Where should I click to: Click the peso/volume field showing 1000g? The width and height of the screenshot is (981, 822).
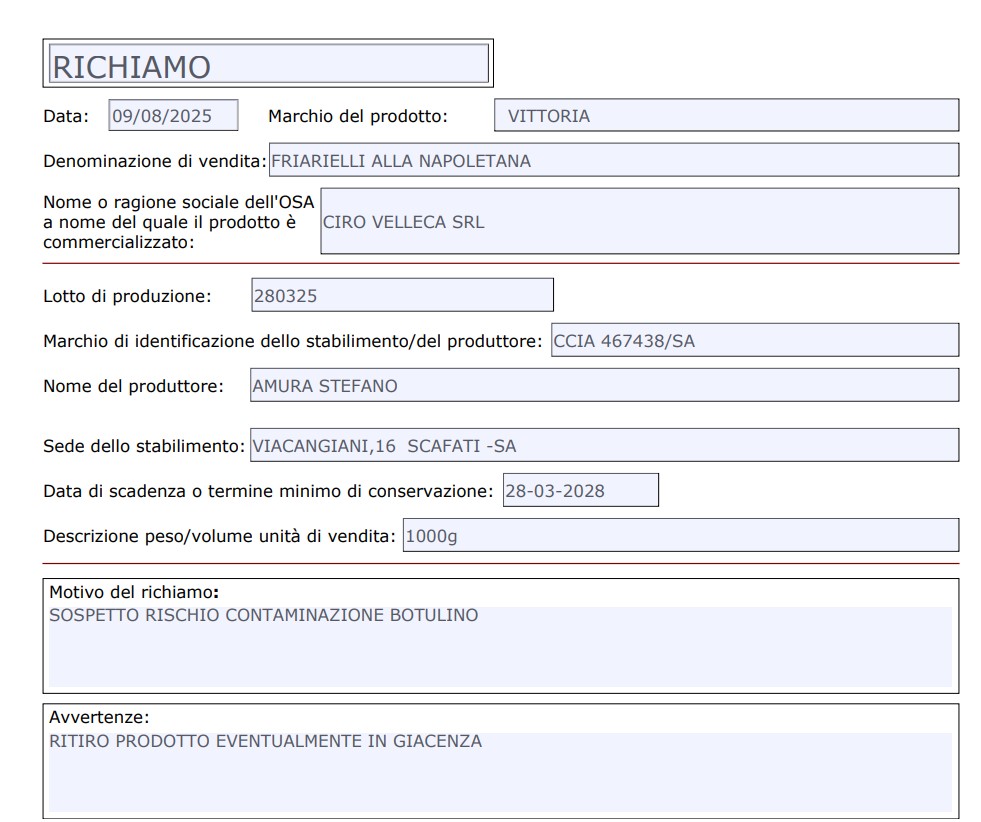tap(679, 536)
